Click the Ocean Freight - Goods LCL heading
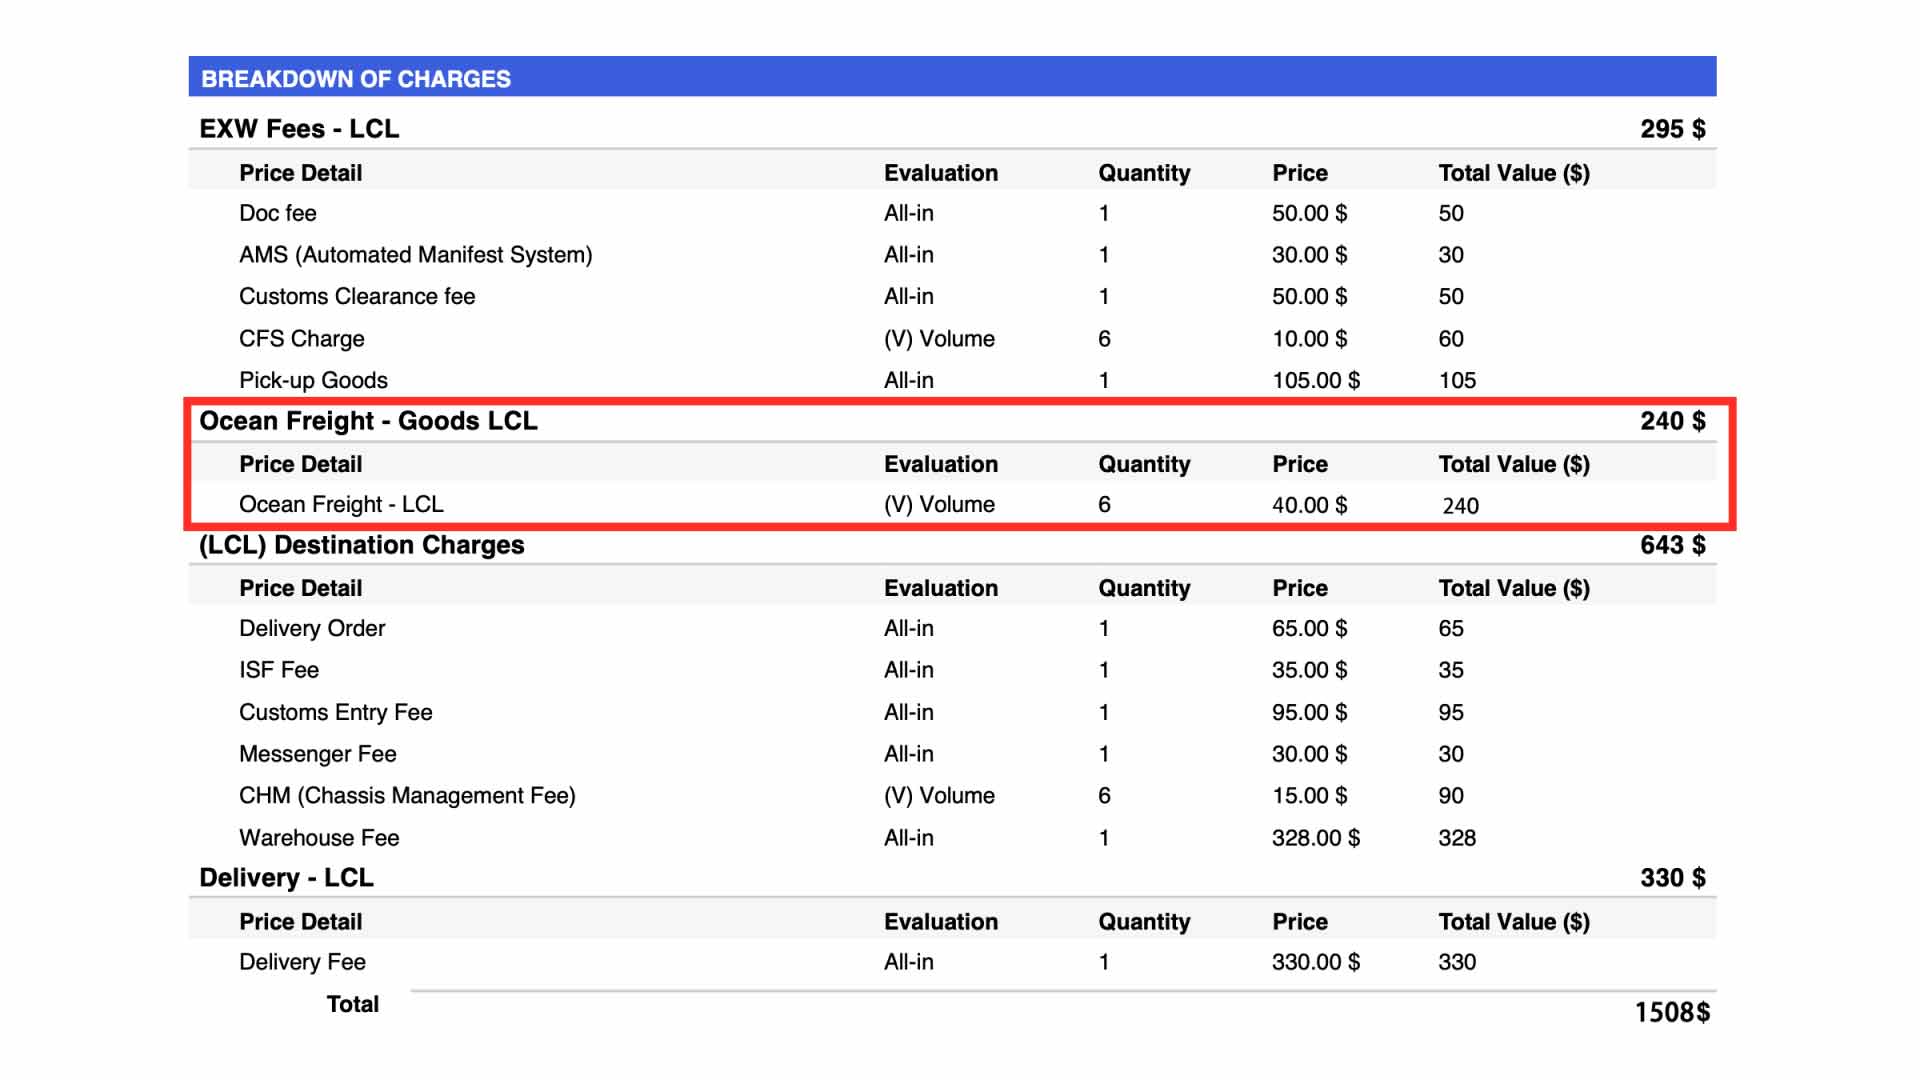Viewport: 1920px width, 1080px height. 368,421
